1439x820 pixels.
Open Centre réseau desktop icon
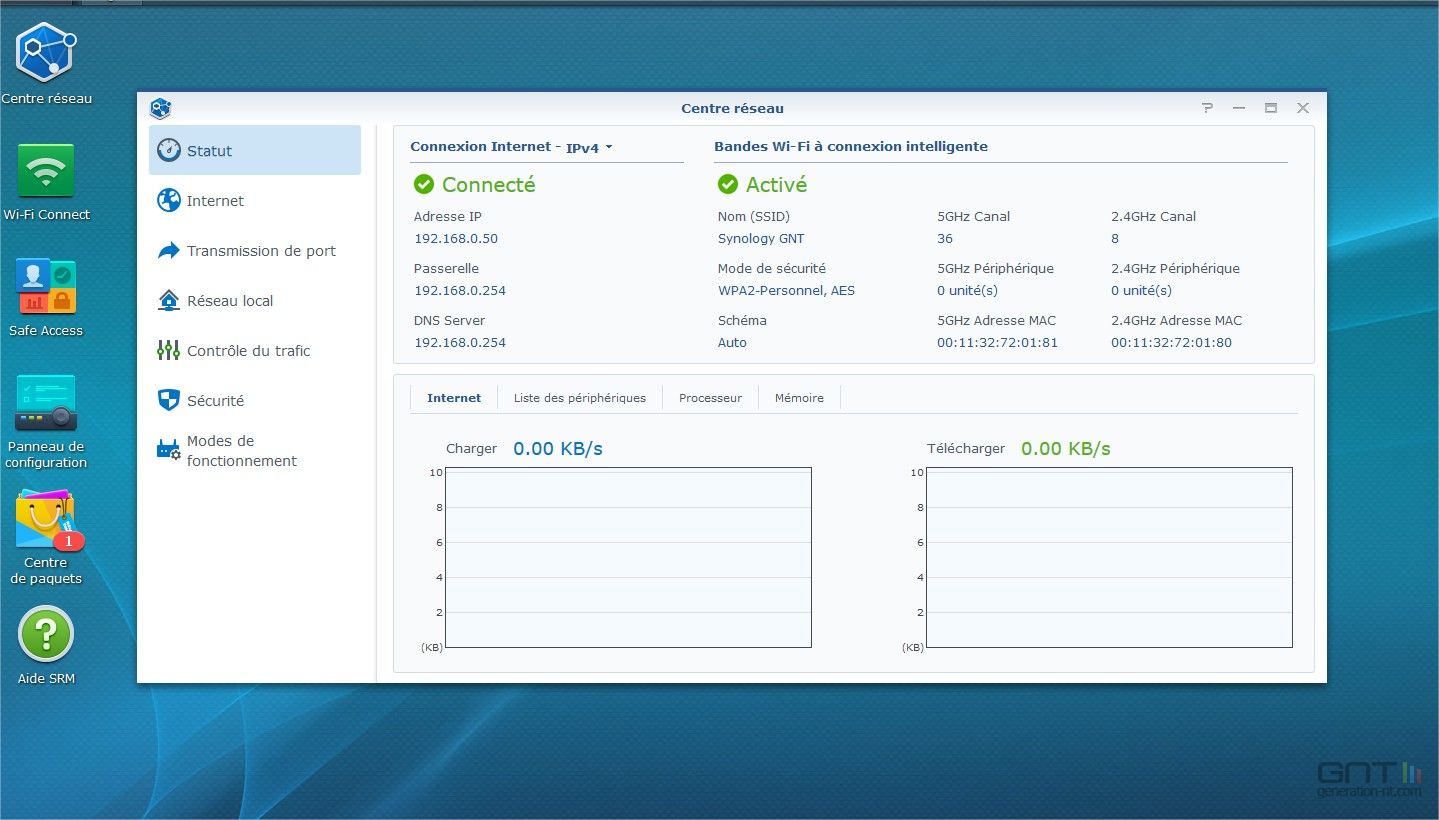pyautogui.click(x=46, y=54)
